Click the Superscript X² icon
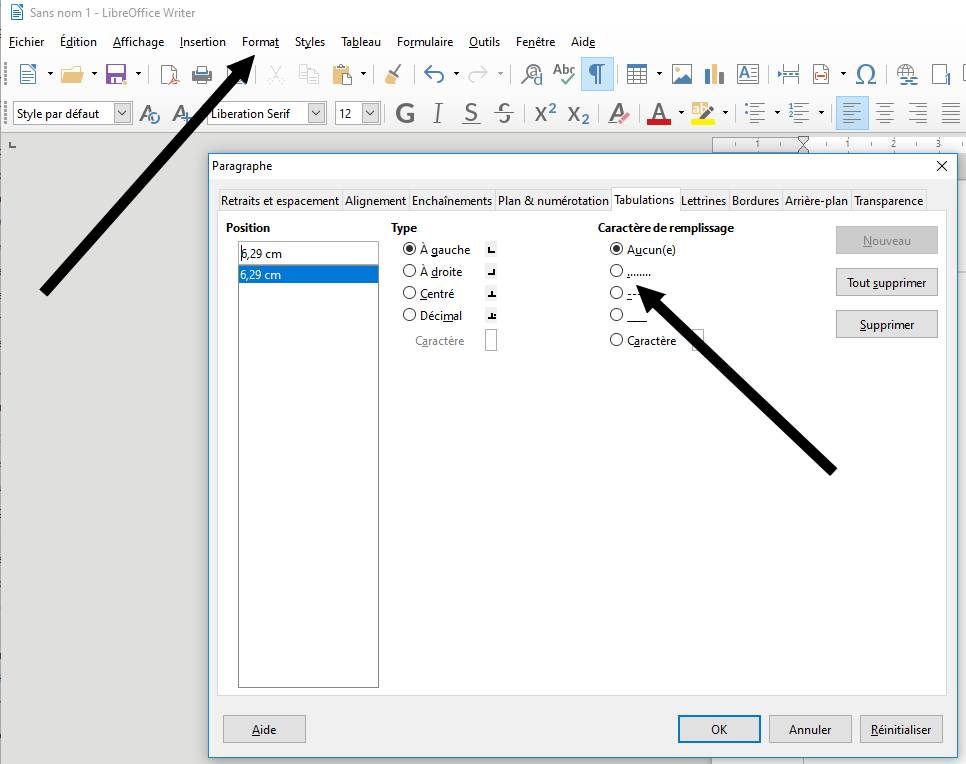The width and height of the screenshot is (966, 764). coord(545,113)
